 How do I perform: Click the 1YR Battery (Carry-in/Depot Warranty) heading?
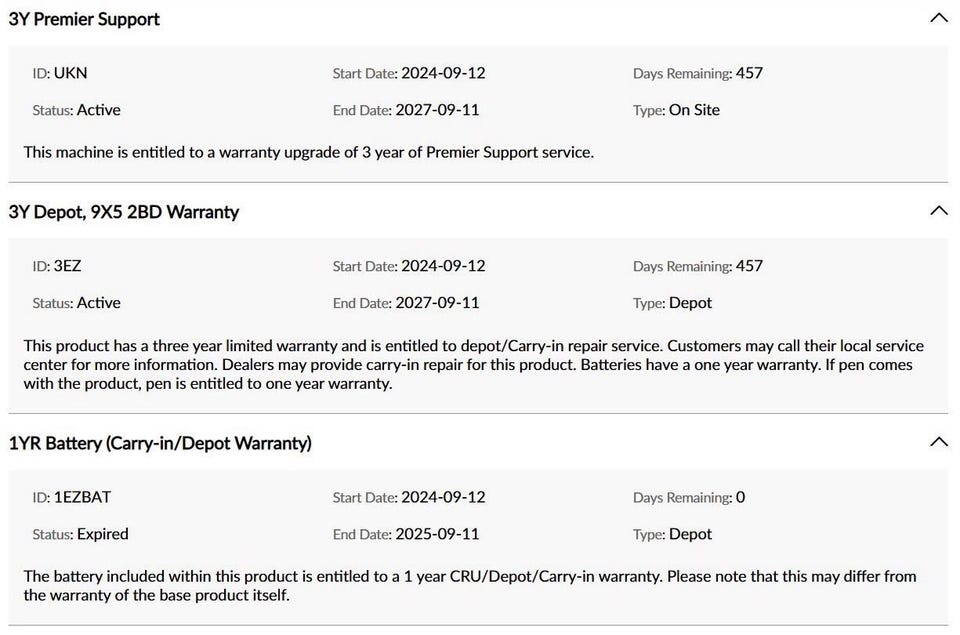click(160, 443)
